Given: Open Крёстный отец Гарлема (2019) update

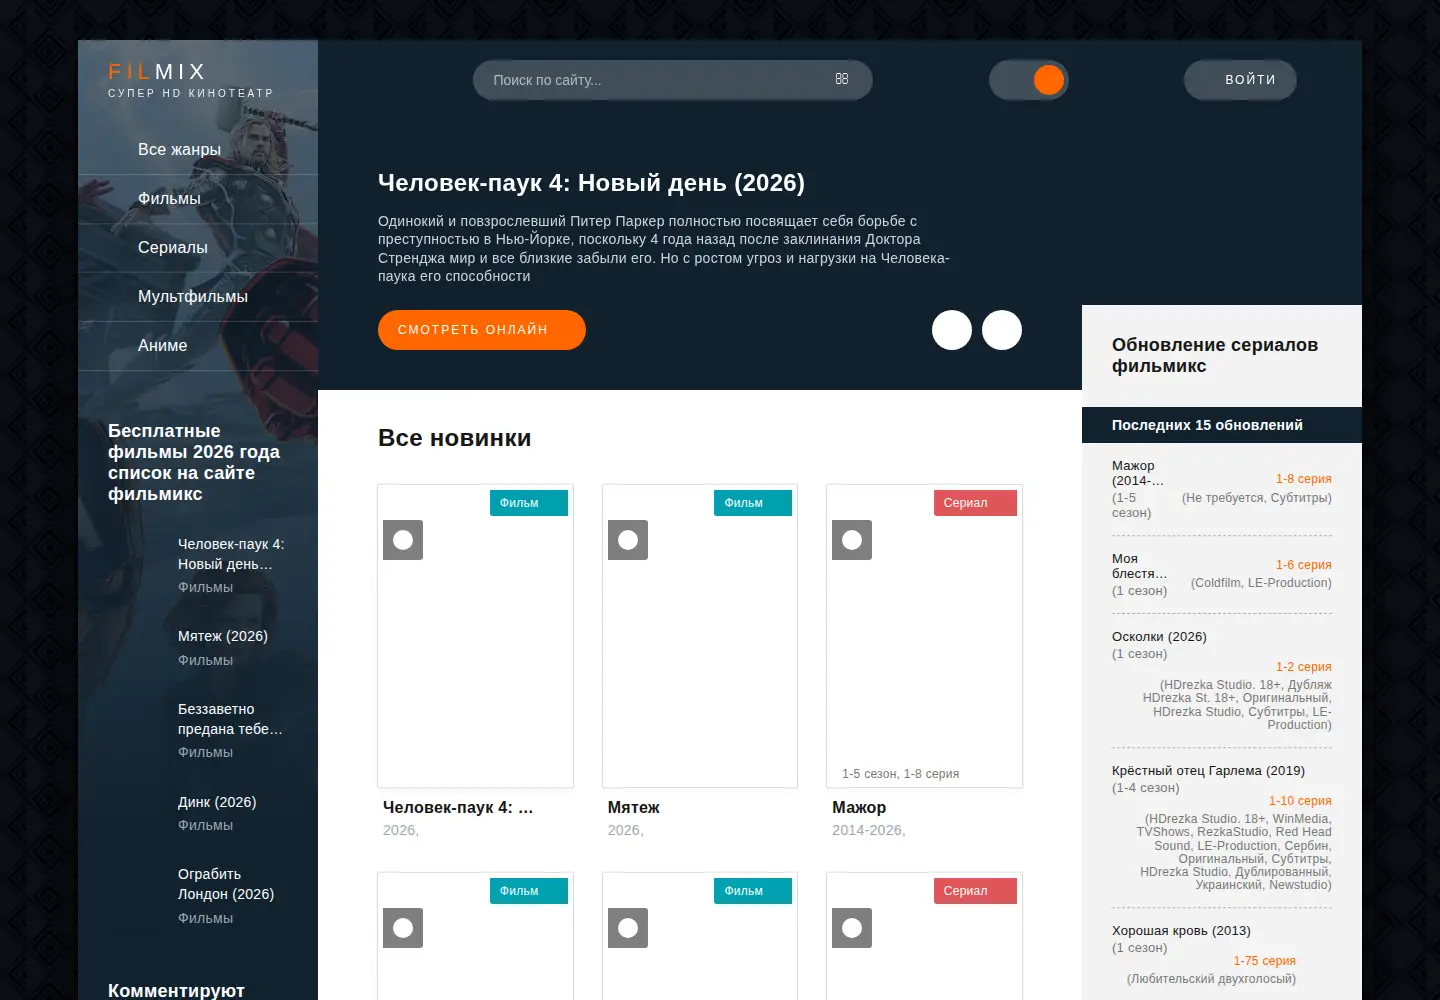Looking at the screenshot, I should (1208, 770).
